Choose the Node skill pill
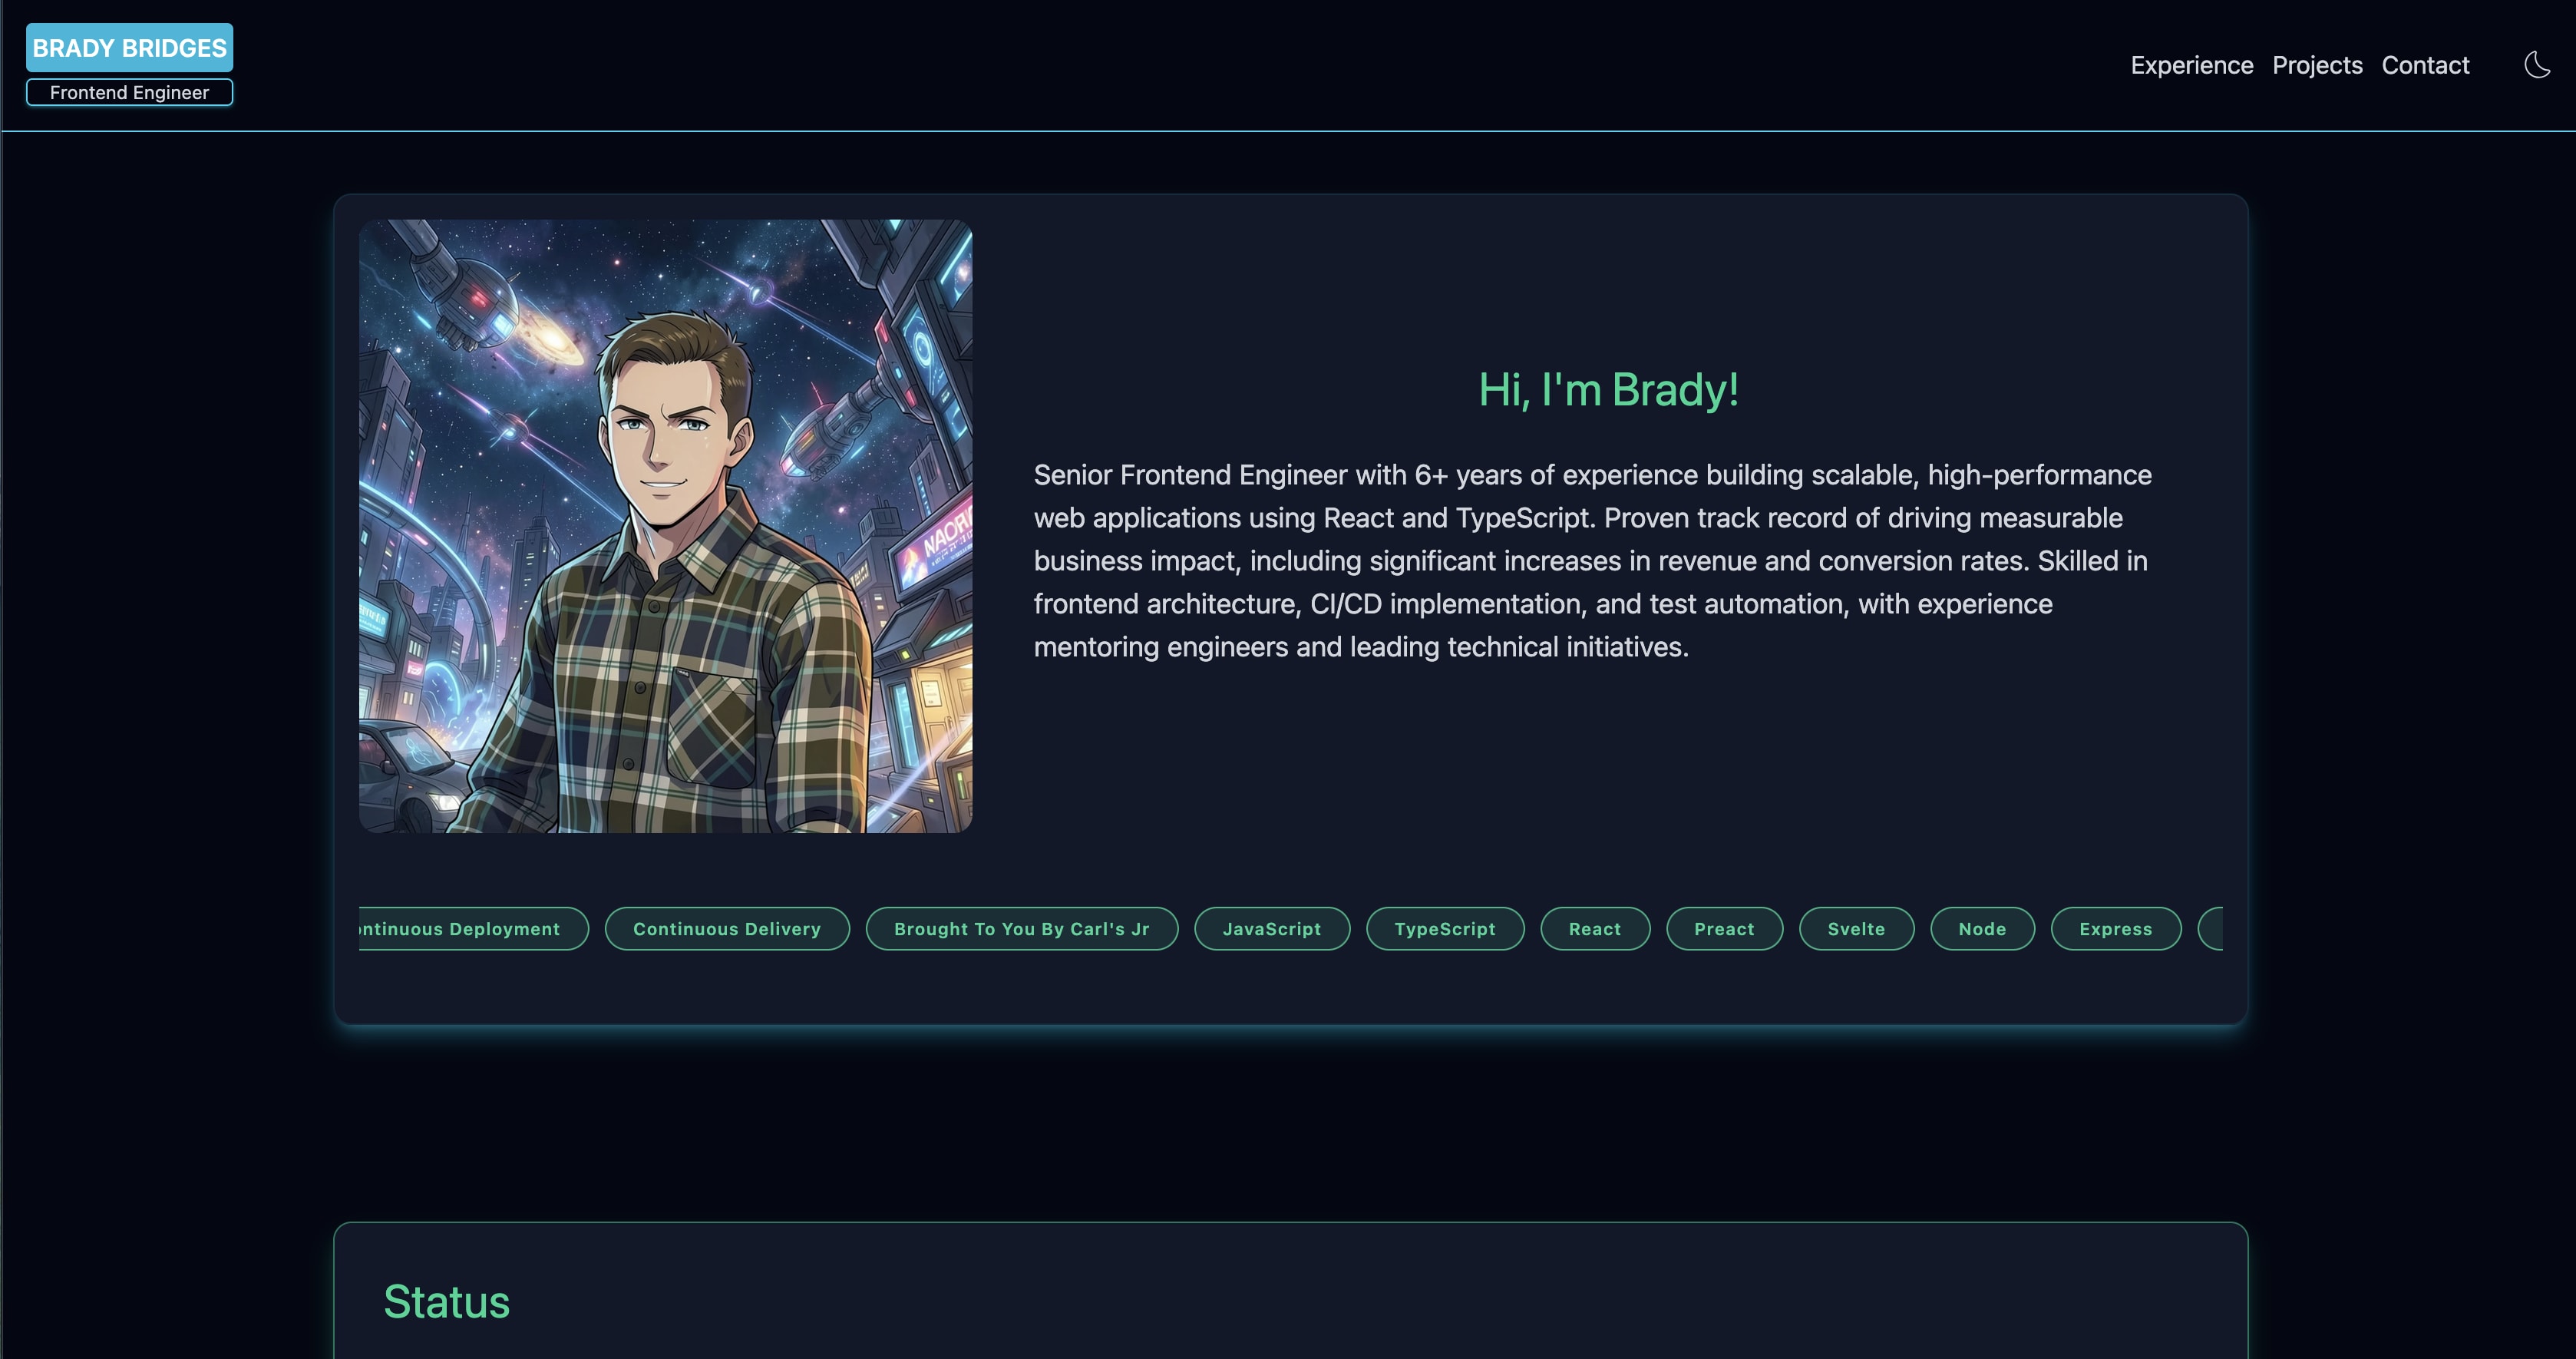The width and height of the screenshot is (2576, 1359). [x=1982, y=929]
